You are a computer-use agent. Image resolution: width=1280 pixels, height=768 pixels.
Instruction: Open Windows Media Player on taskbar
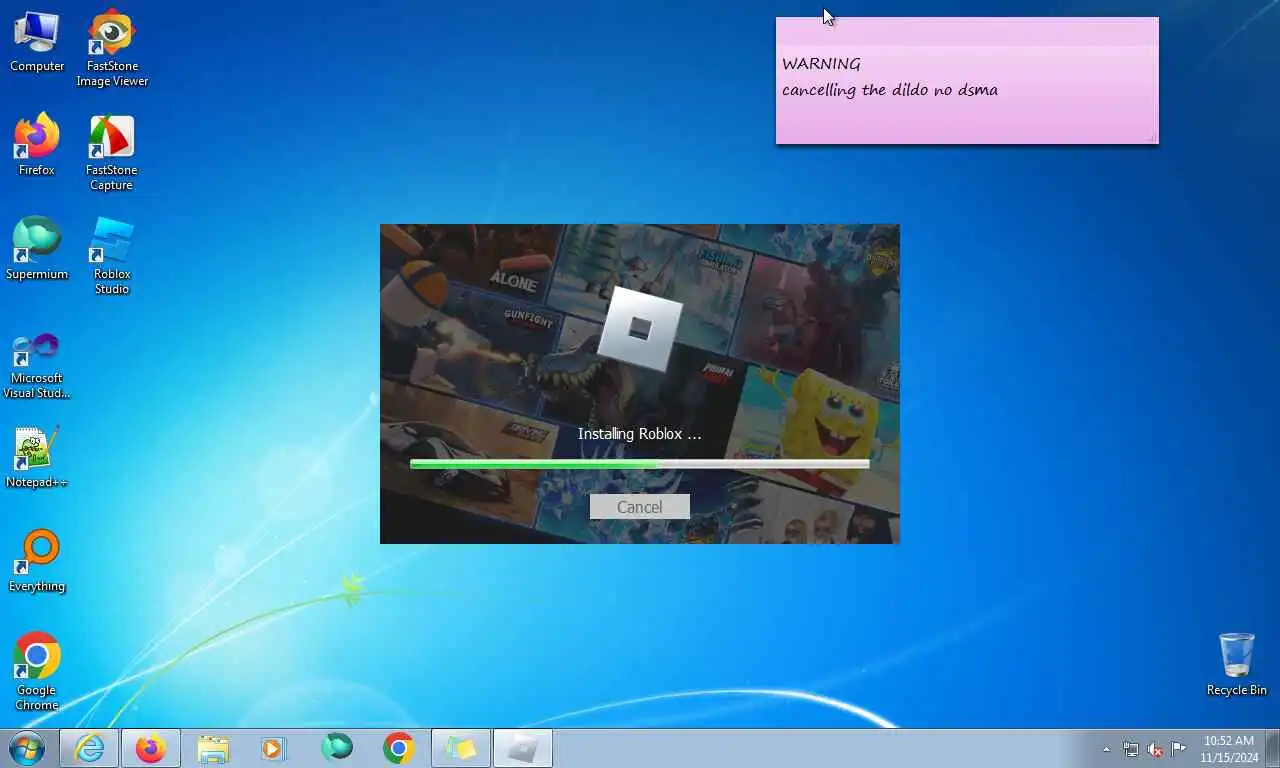coord(274,748)
